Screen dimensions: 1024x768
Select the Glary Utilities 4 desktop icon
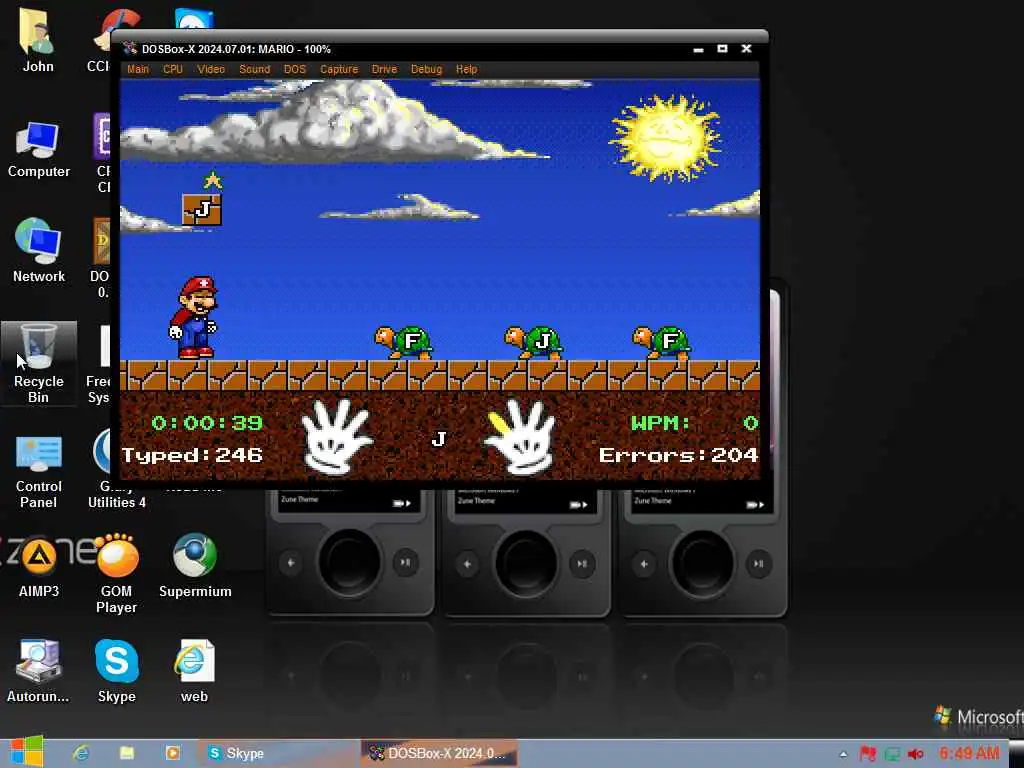(116, 470)
